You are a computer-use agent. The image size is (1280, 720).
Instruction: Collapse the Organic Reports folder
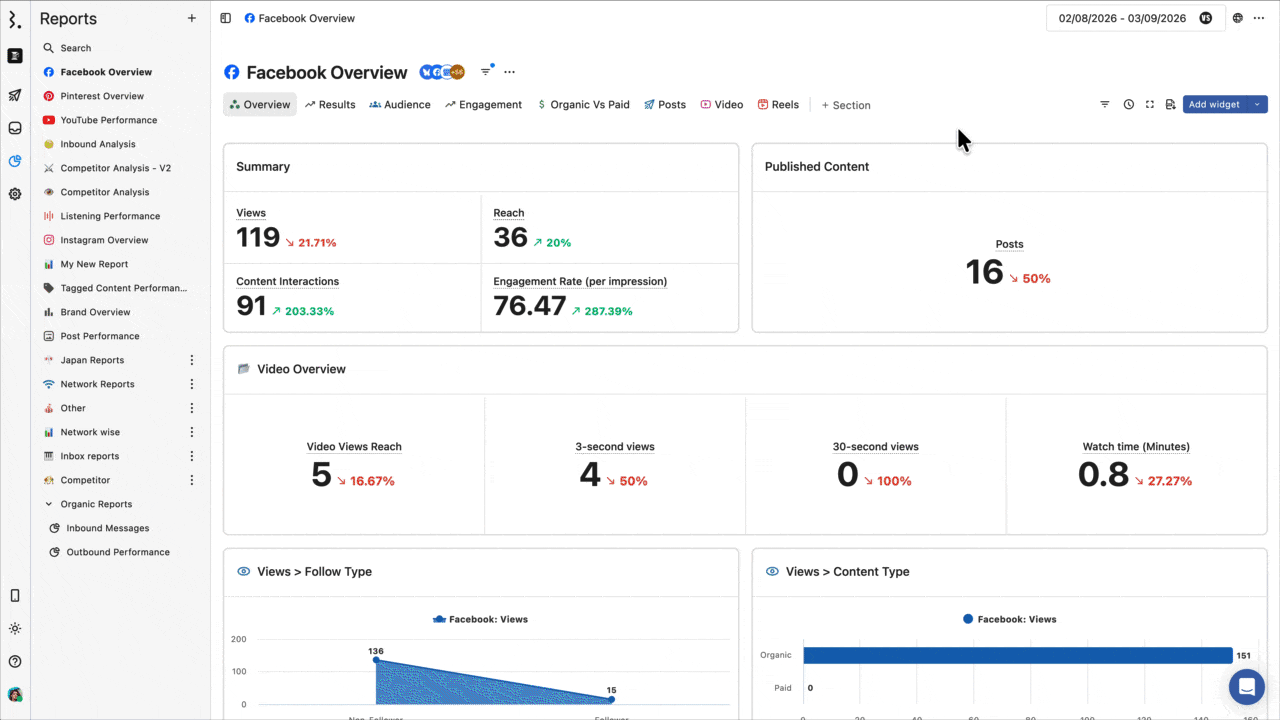pyautogui.click(x=49, y=505)
